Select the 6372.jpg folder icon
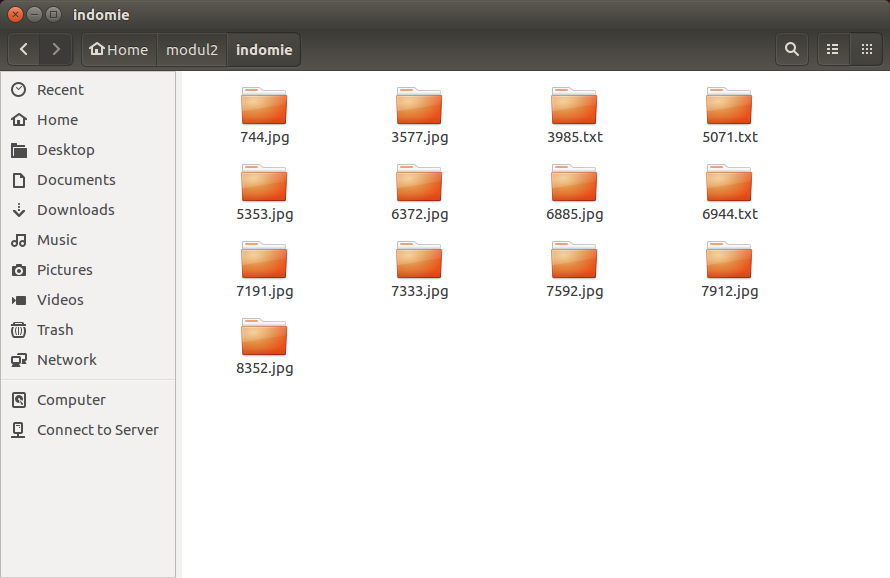Viewport: 890px width, 578px height. pyautogui.click(x=419, y=183)
